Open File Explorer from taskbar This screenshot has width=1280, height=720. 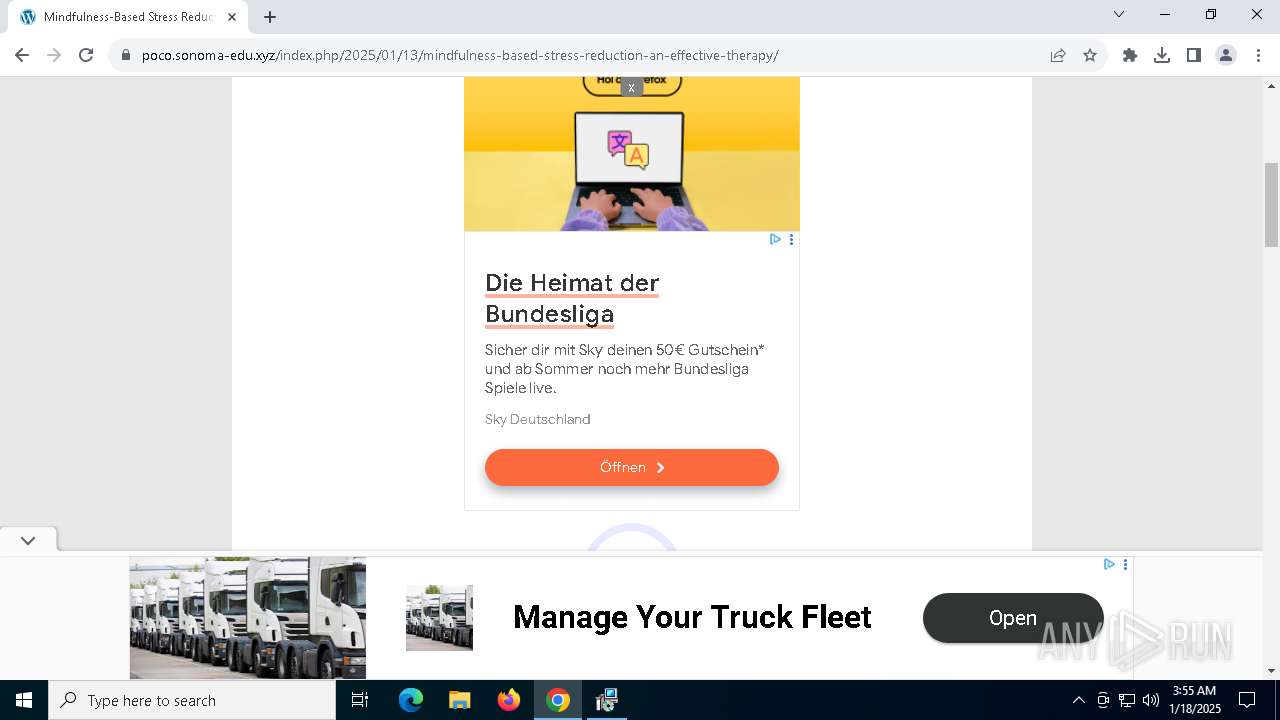pyautogui.click(x=459, y=700)
